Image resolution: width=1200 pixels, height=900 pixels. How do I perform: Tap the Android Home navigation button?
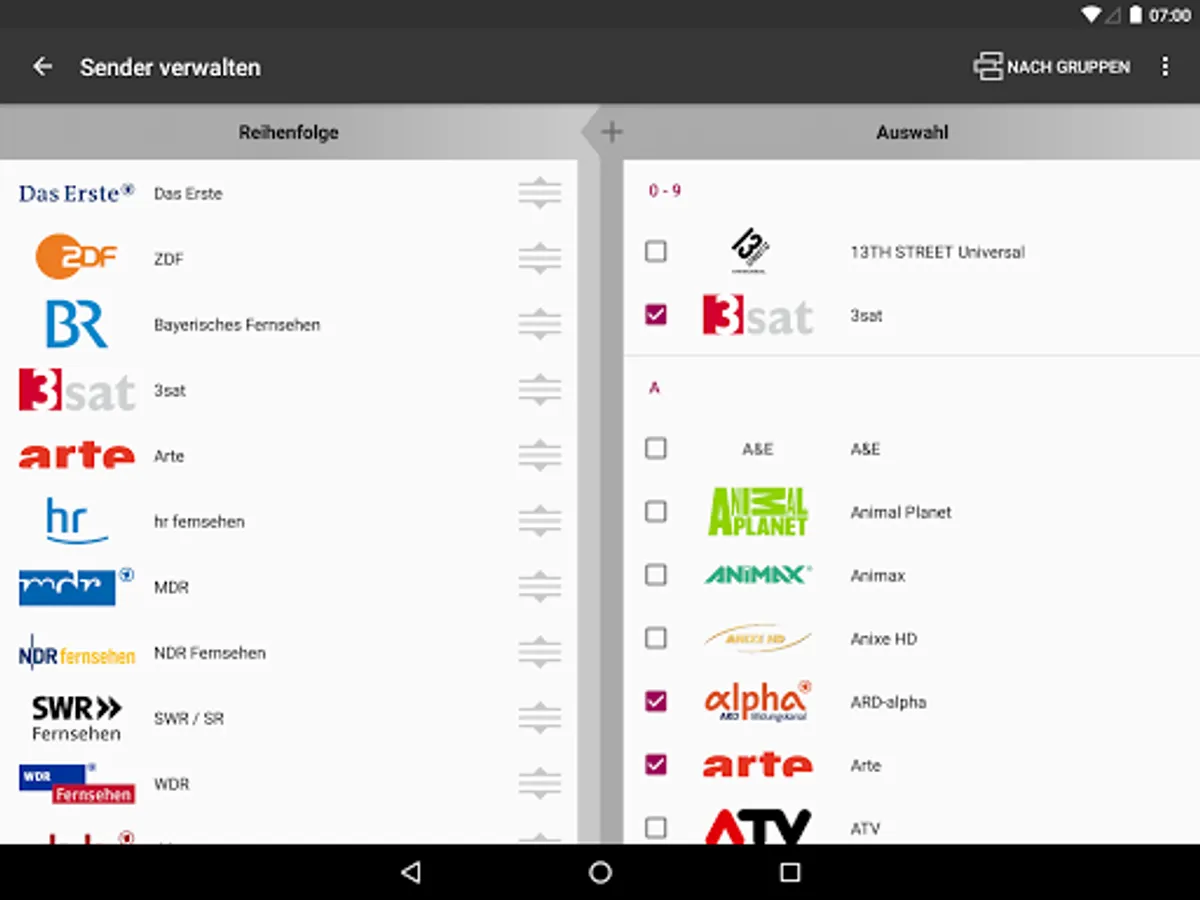click(600, 872)
